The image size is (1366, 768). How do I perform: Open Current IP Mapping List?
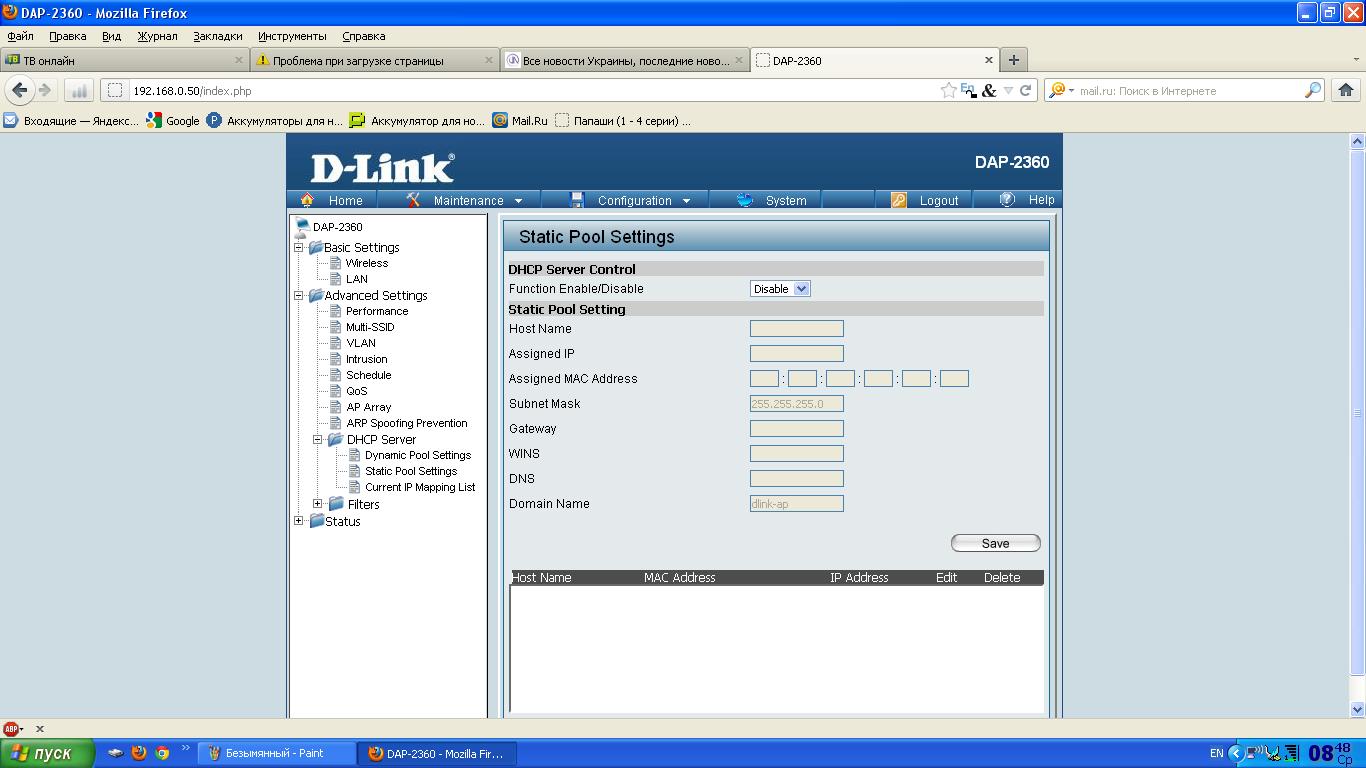coord(420,487)
